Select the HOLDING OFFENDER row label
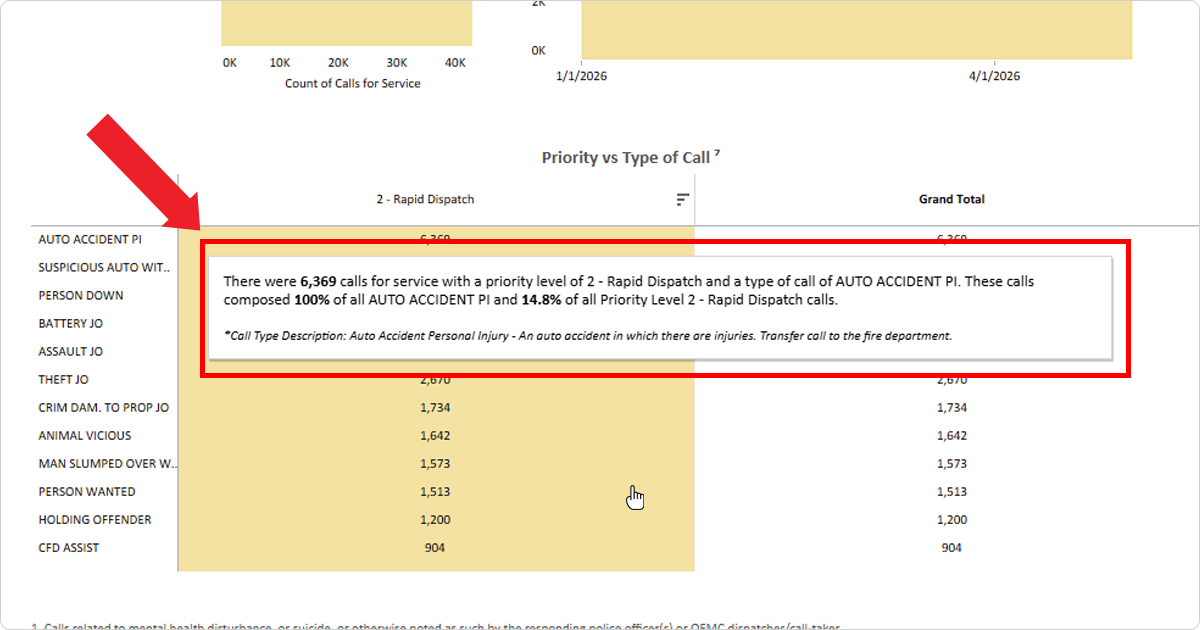This screenshot has width=1200, height=630. tap(95, 520)
